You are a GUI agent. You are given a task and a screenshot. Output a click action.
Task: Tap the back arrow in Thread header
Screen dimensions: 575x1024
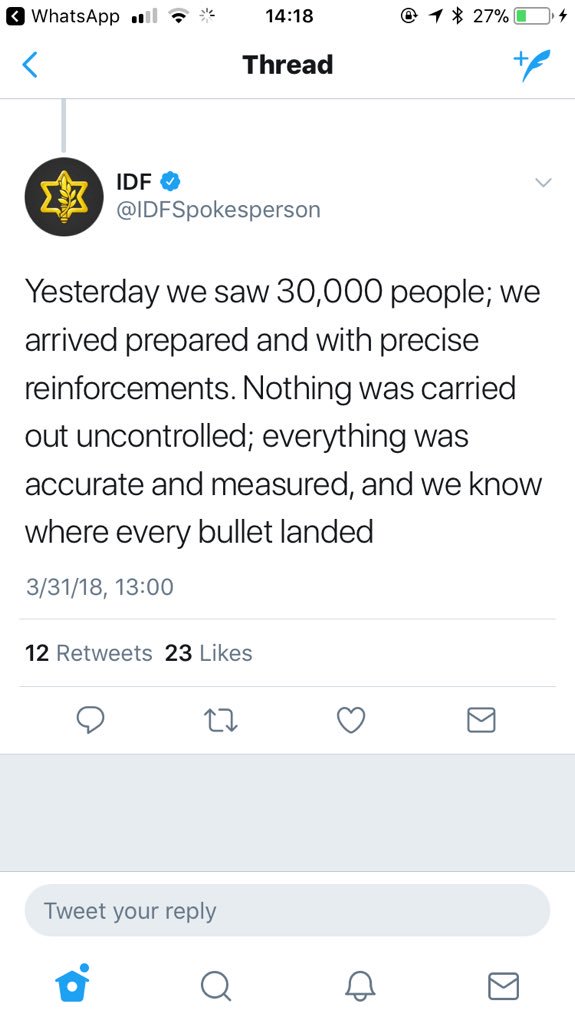point(30,65)
